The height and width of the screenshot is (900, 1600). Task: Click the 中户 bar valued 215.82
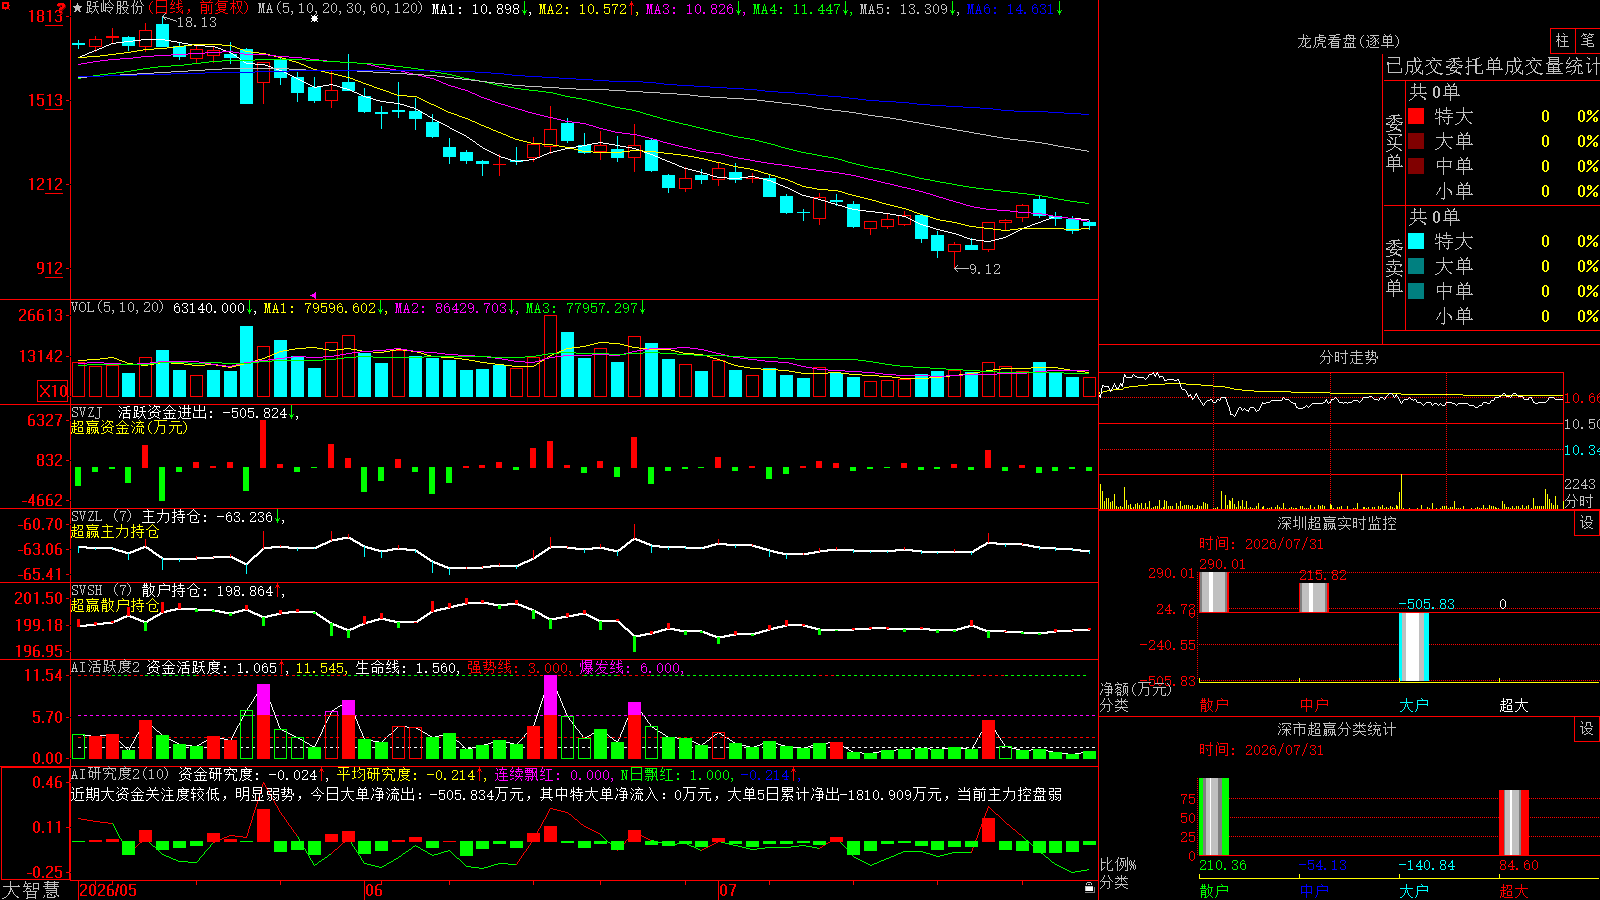[1314, 597]
